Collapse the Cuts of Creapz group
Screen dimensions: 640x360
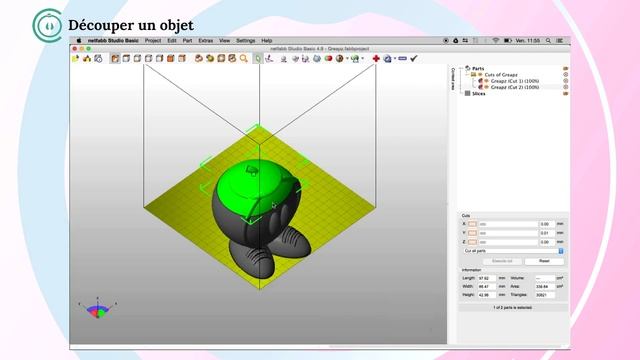point(467,75)
